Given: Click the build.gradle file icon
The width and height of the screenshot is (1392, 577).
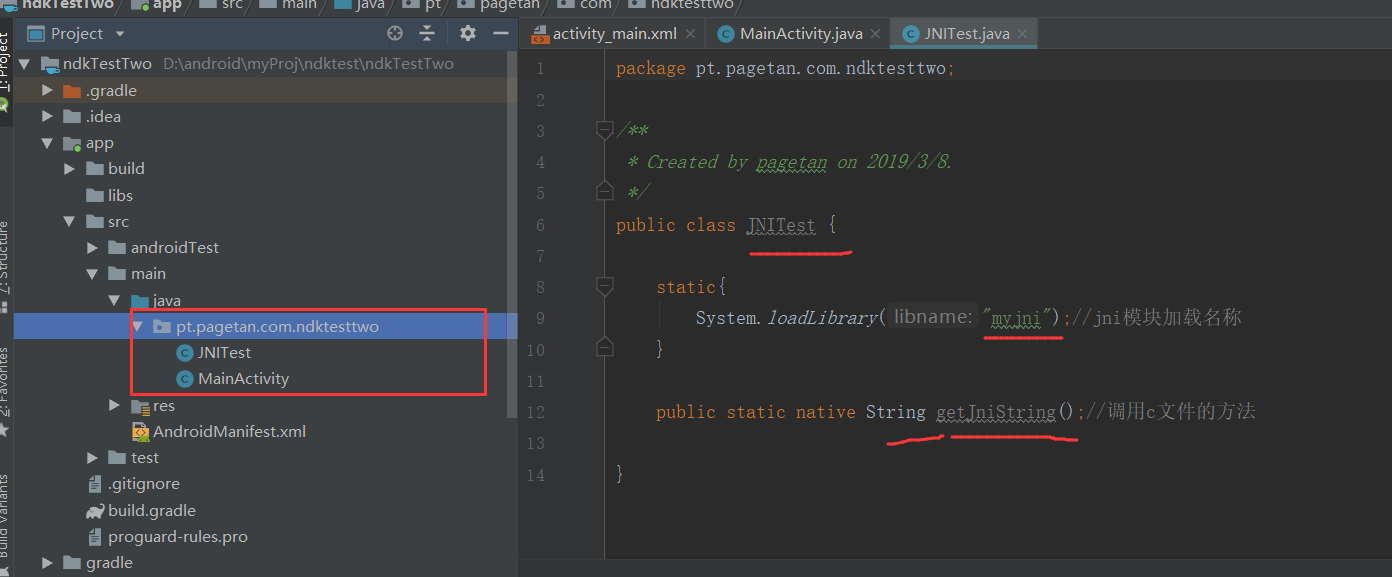Looking at the screenshot, I should coord(95,510).
